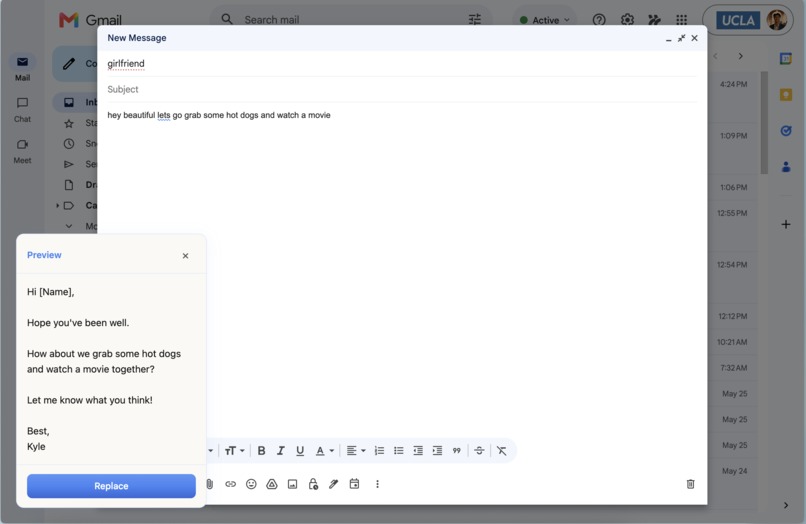Attach a file with paperclip icon
This screenshot has width=806, height=524.
point(210,484)
